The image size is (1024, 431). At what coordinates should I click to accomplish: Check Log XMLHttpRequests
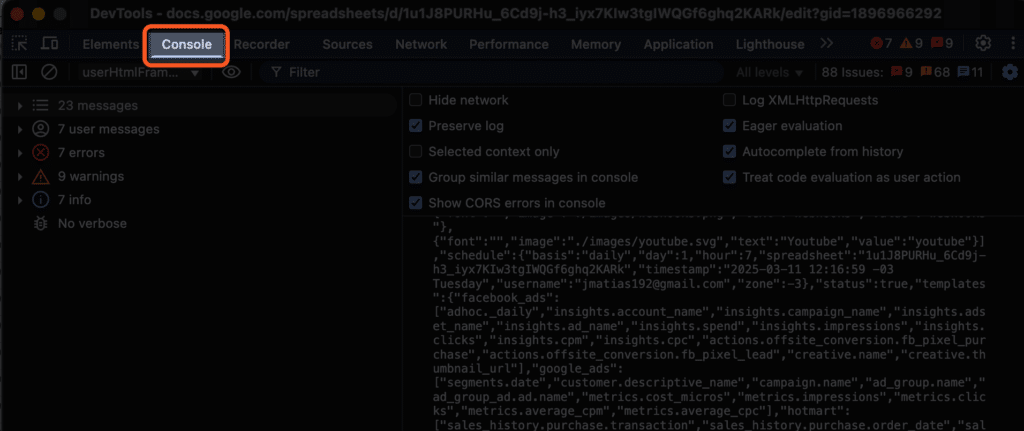pos(729,100)
